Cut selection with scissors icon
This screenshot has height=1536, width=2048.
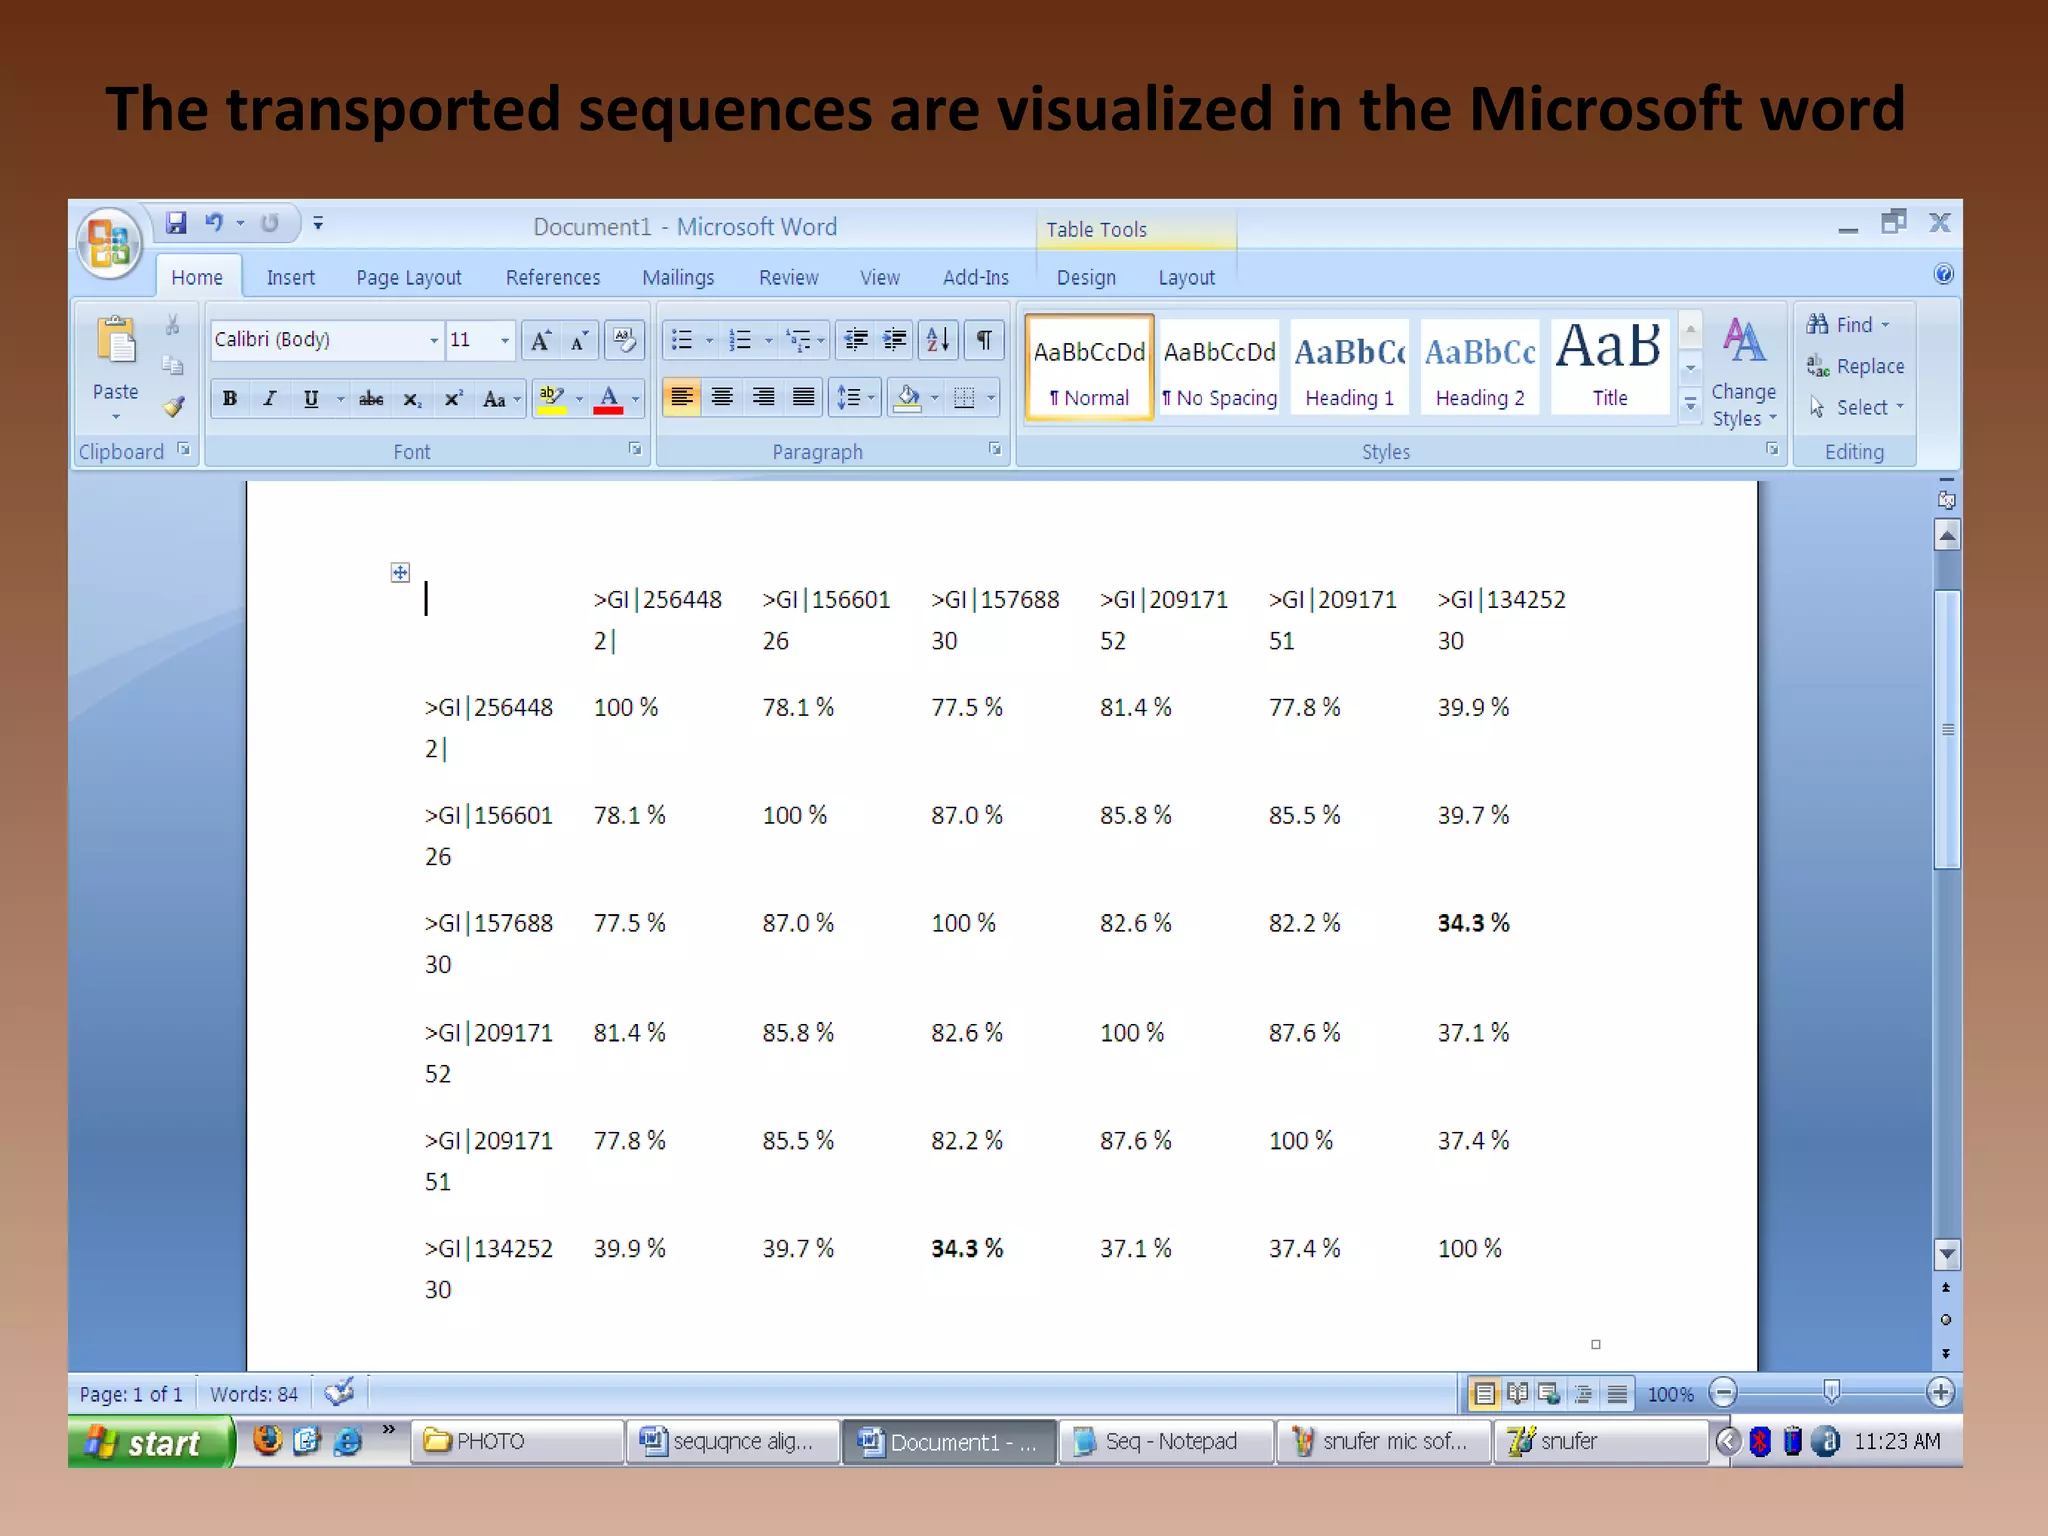pyautogui.click(x=173, y=325)
